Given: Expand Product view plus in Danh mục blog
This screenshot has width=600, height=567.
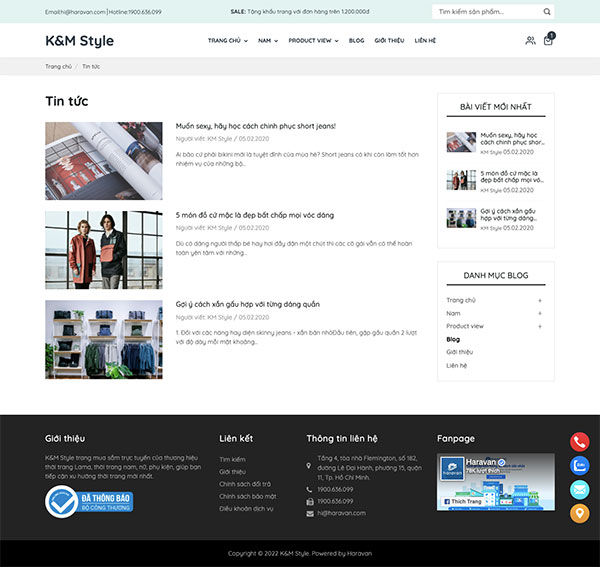Looking at the screenshot, I should [540, 326].
